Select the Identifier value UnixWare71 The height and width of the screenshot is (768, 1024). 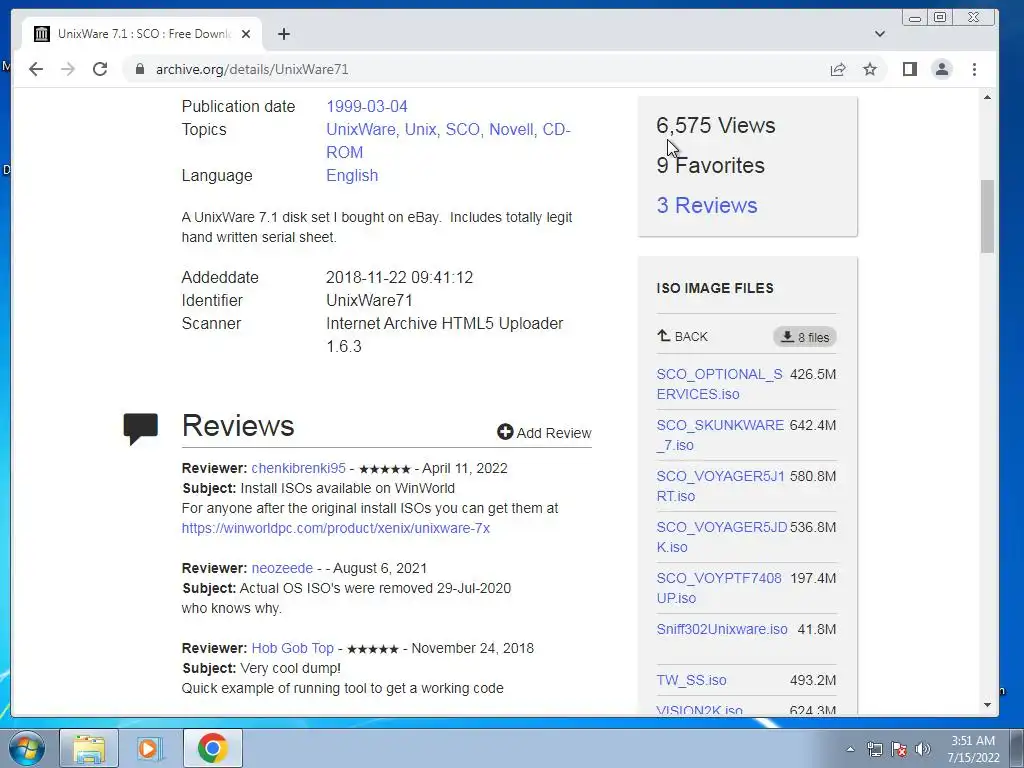[369, 300]
